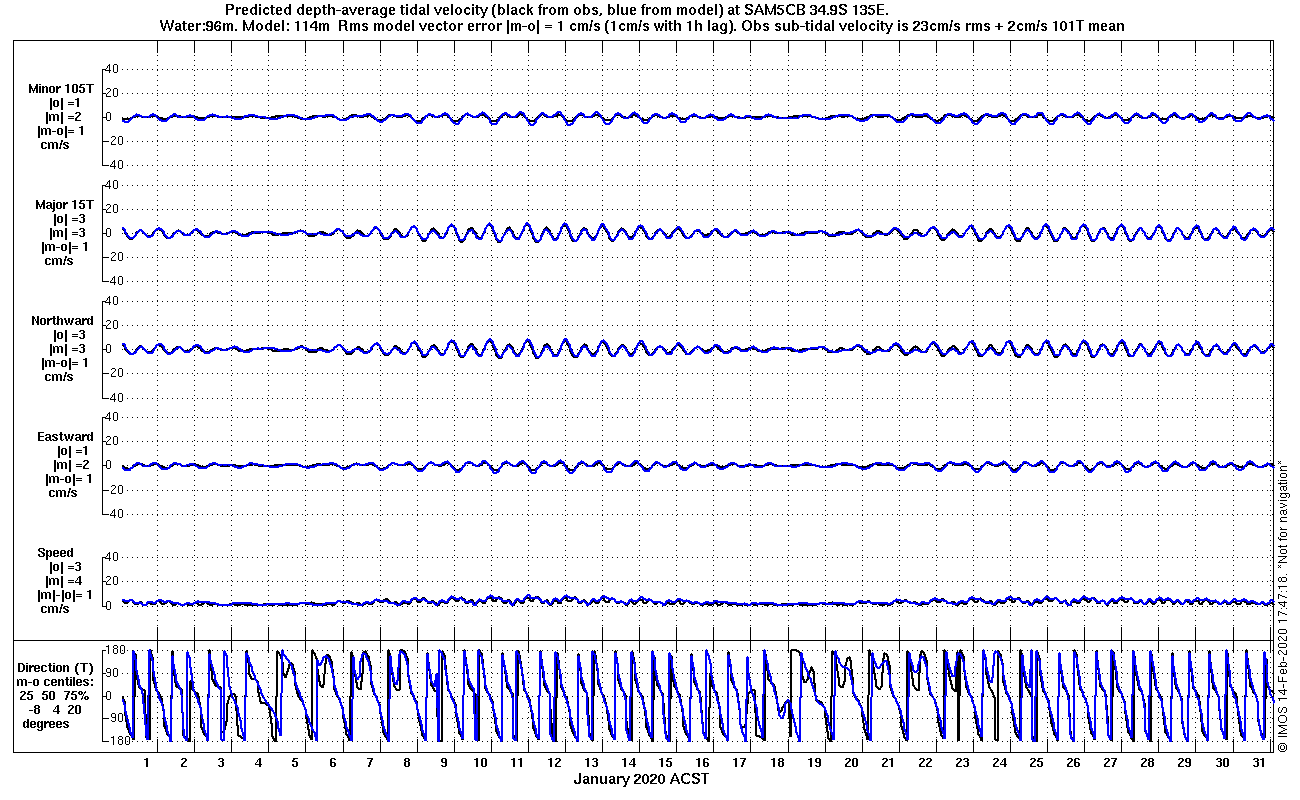Click day 23 tick label on date axis
Screen dimensions: 1300x800
click(x=961, y=762)
